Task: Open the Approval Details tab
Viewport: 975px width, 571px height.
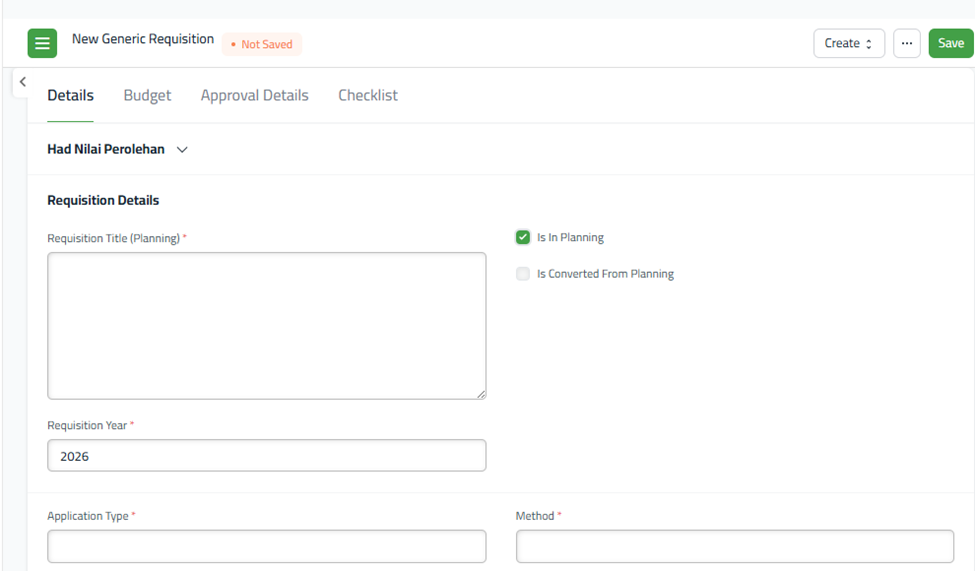Action: (254, 96)
